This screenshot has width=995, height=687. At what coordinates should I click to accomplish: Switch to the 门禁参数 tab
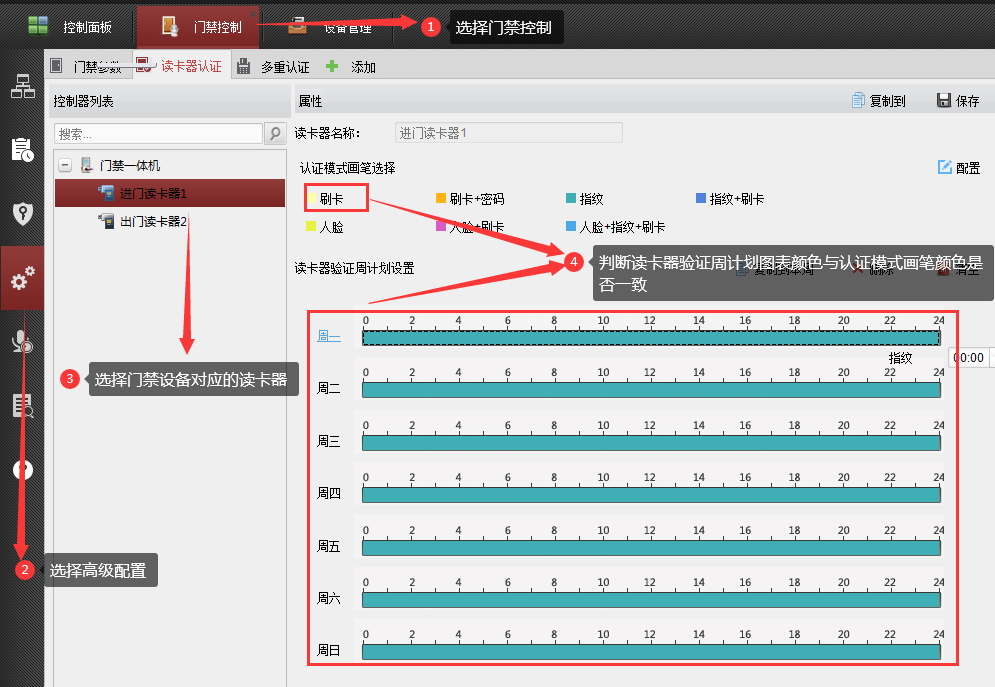pyautogui.click(x=87, y=67)
